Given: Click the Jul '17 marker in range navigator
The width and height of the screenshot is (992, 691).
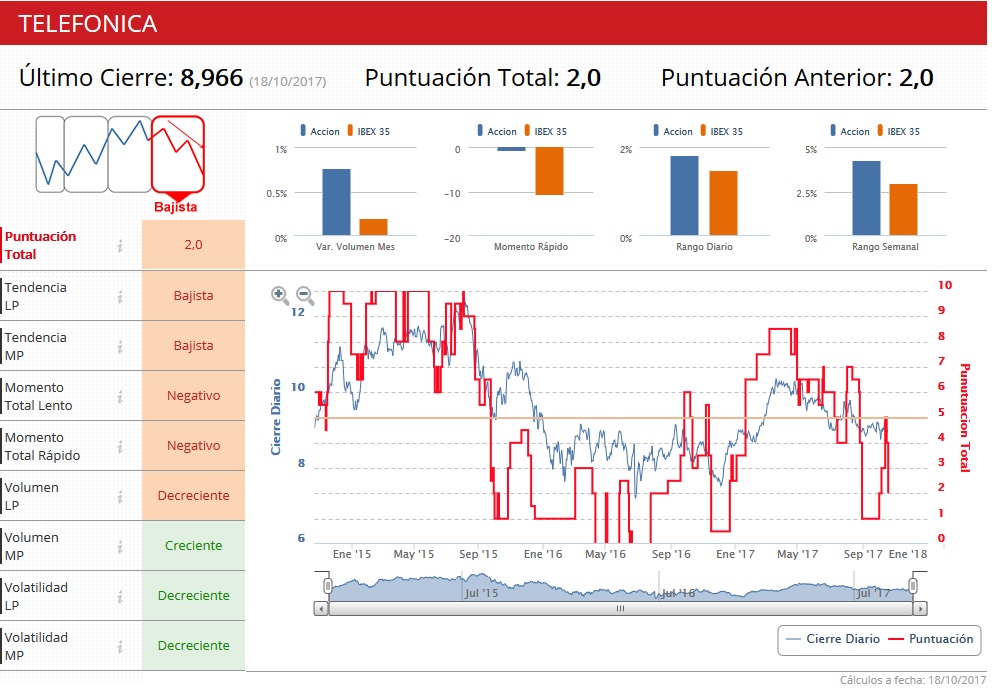Looking at the screenshot, I should pyautogui.click(x=873, y=593).
